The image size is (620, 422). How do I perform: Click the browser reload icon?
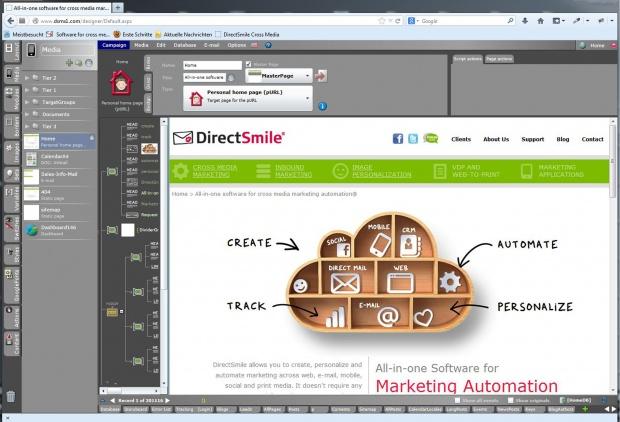pyautogui.click(x=398, y=21)
